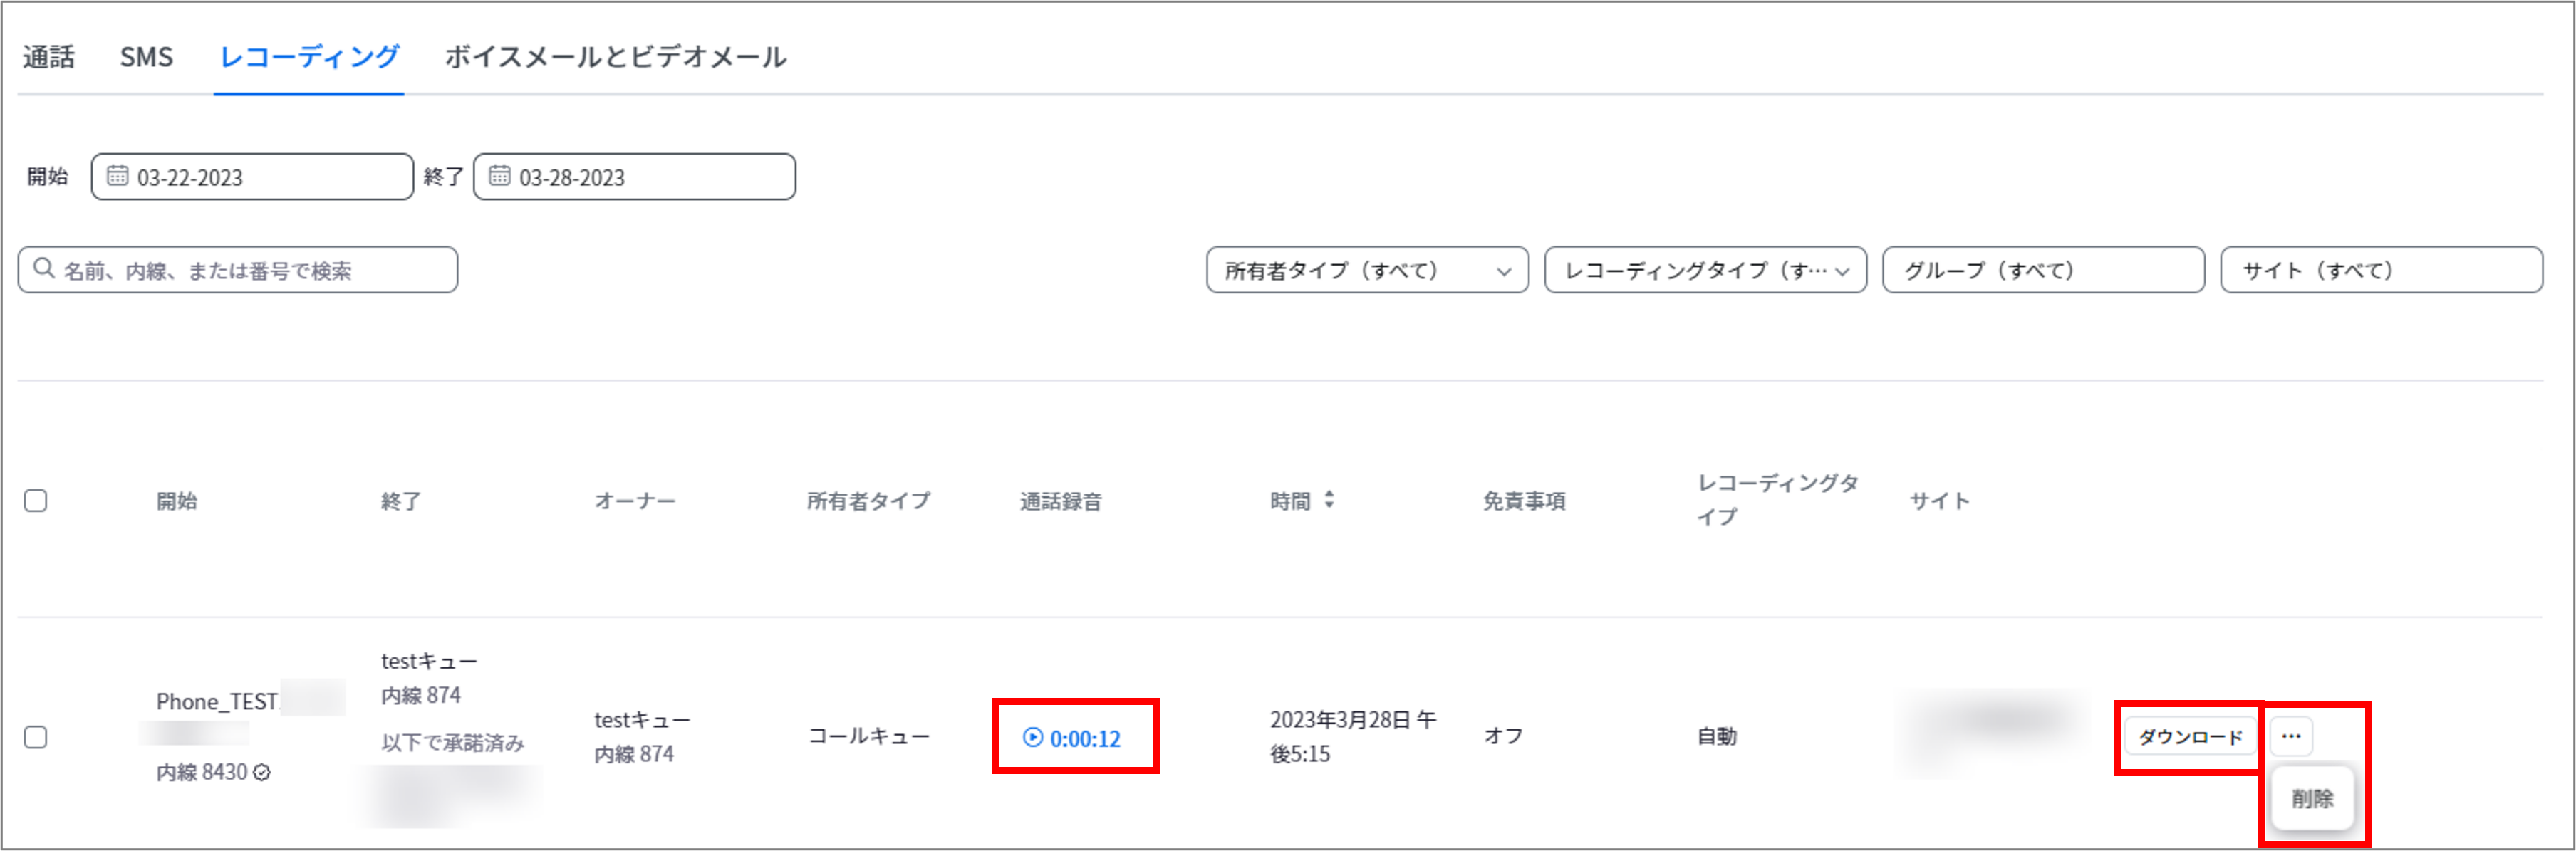Screen dimensions: 2576x851
Task: Expand the レコーディングタイプ dropdown
Action: pyautogui.click(x=1705, y=270)
